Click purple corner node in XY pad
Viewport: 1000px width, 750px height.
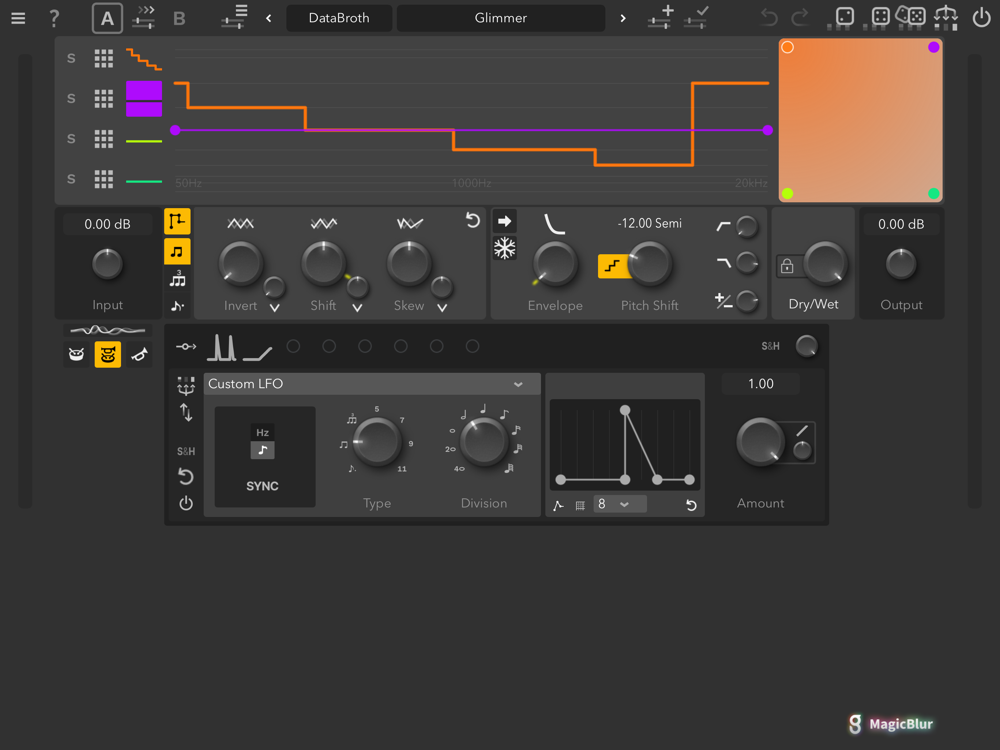[x=934, y=47]
